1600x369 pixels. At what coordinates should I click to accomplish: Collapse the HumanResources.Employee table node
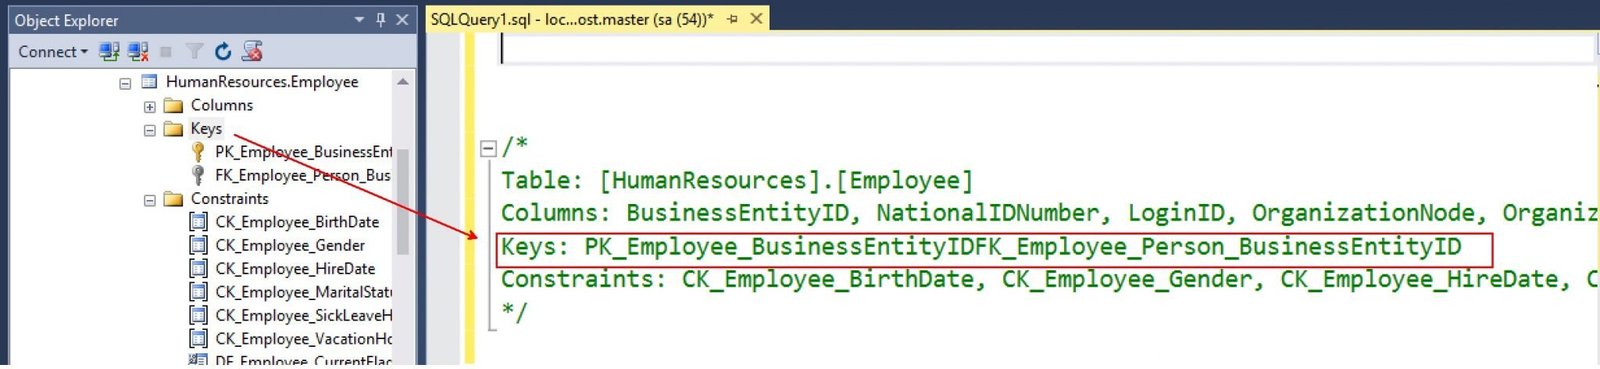125,83
